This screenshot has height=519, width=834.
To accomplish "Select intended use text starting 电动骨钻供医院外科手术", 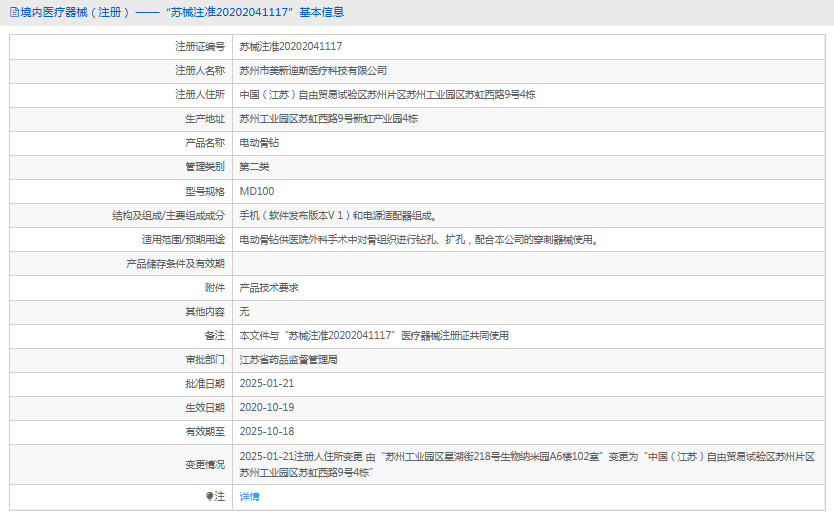I will (419, 240).
